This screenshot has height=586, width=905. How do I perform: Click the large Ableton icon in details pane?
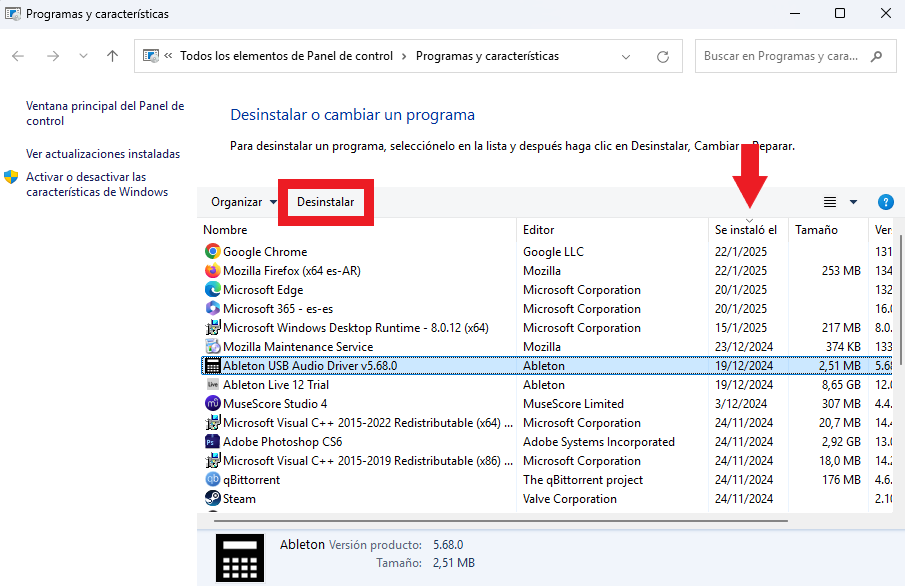point(240,558)
